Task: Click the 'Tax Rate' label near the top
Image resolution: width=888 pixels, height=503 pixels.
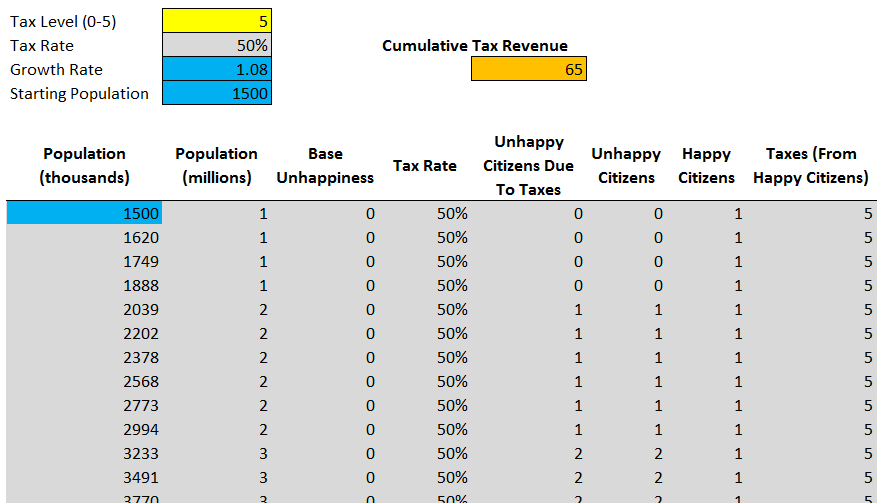Action: pyautogui.click(x=42, y=45)
